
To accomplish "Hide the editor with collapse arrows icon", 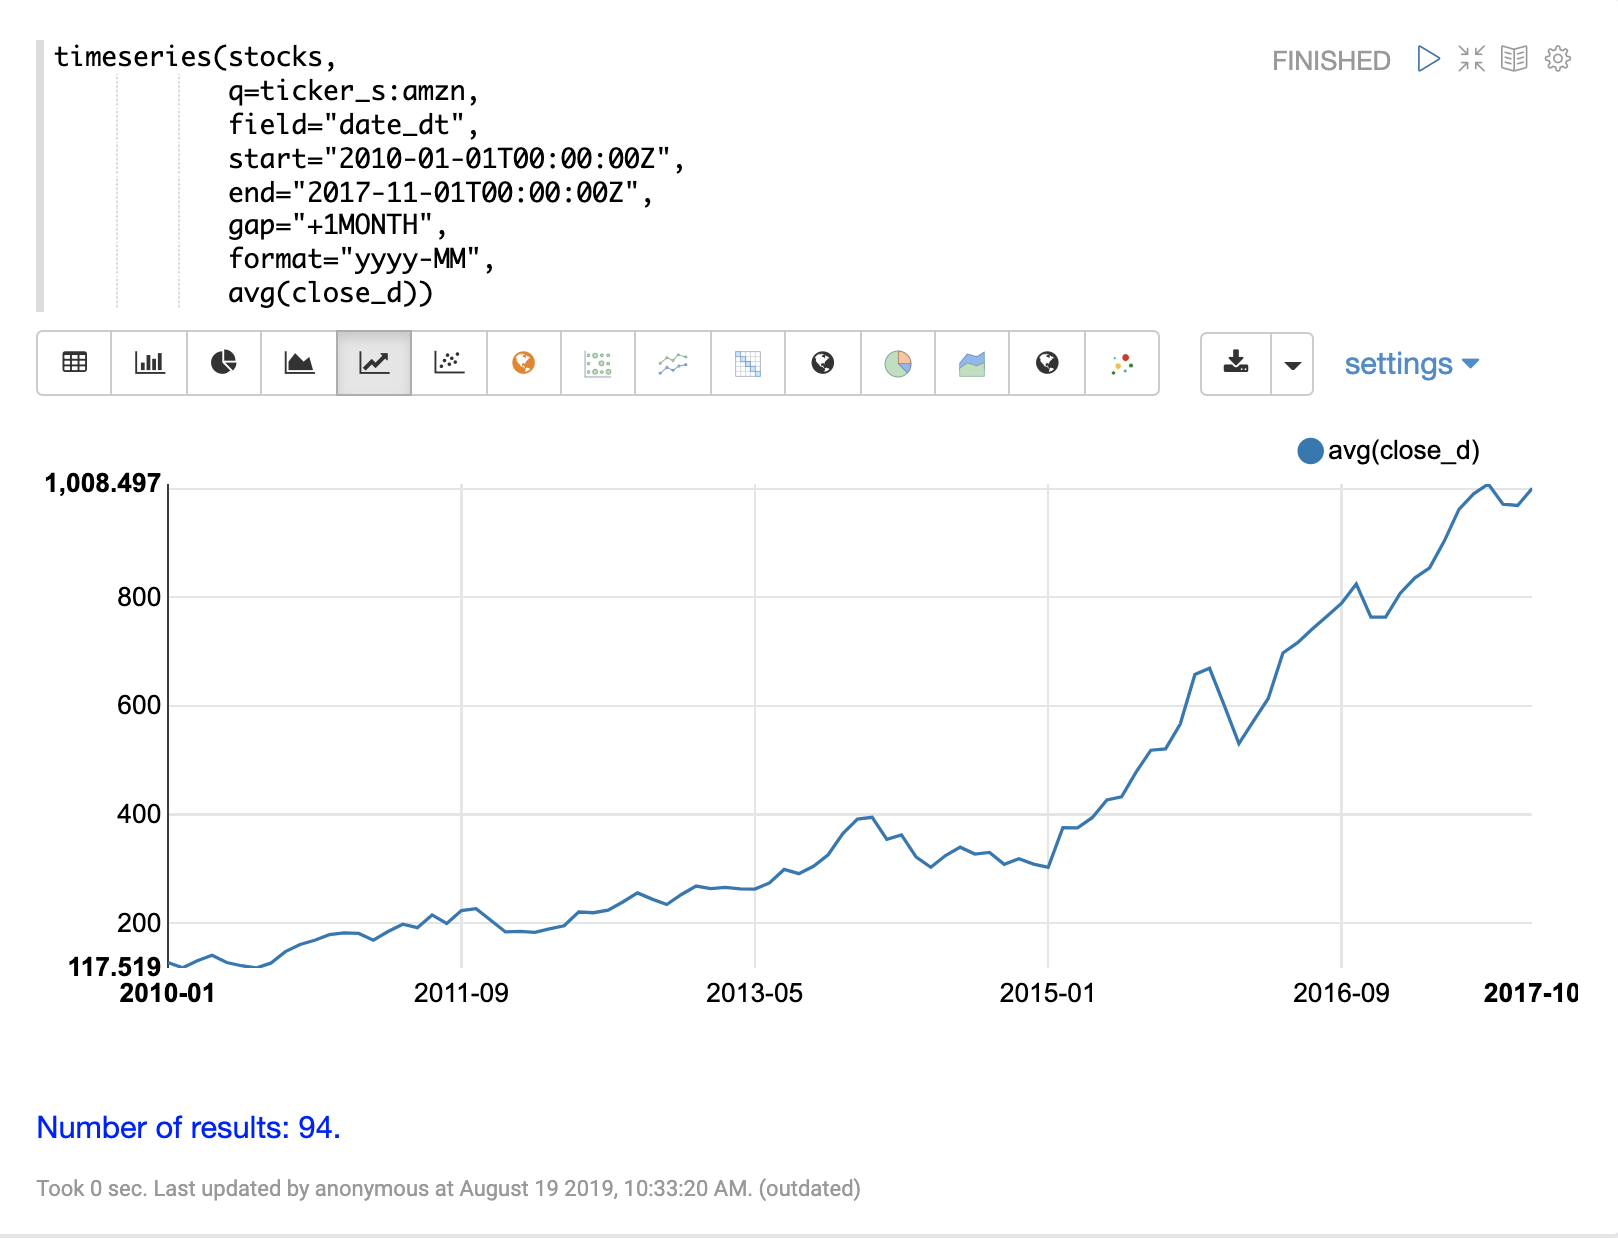I will tap(1471, 59).
